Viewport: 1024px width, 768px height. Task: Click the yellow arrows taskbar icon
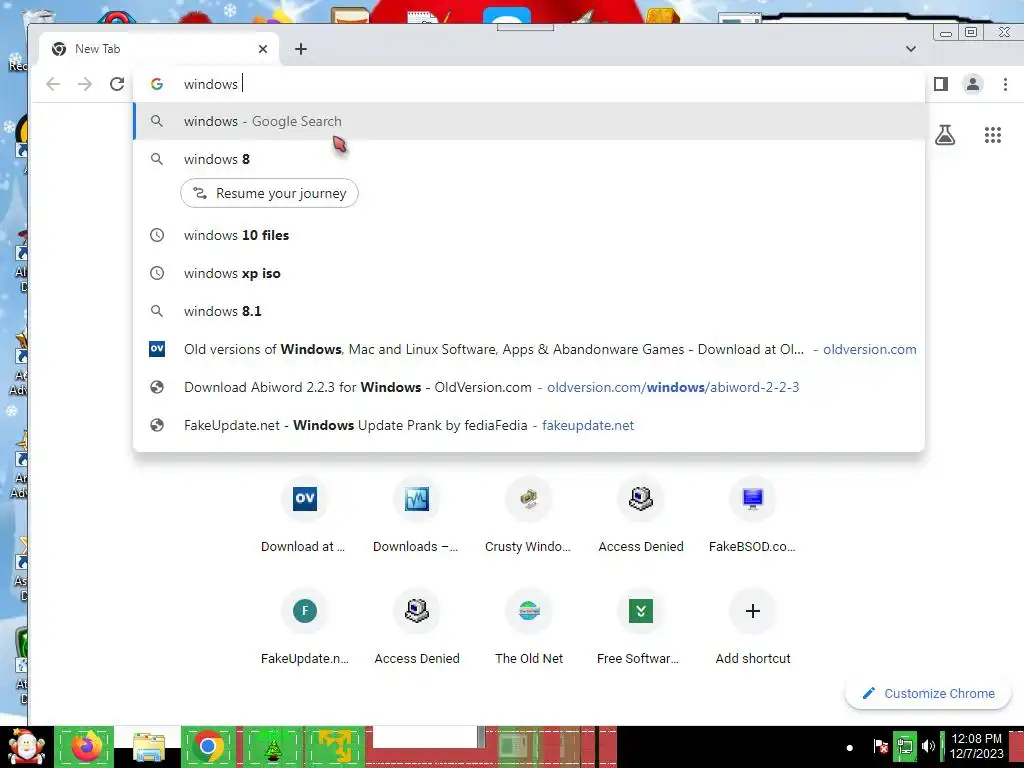point(334,746)
